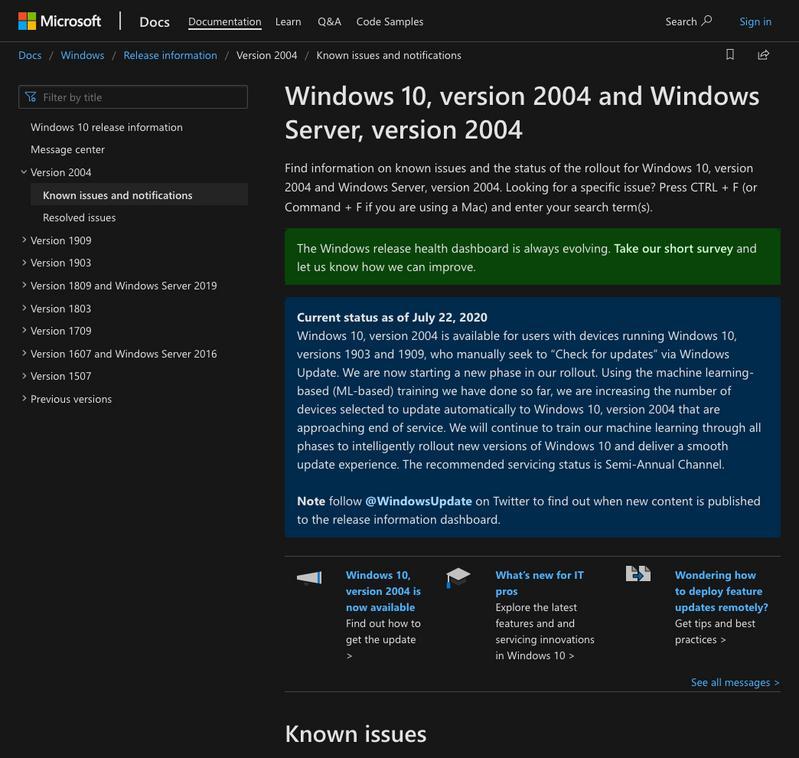The image size is (799, 758).
Task: Open Message center in sidebar
Action: 67,150
